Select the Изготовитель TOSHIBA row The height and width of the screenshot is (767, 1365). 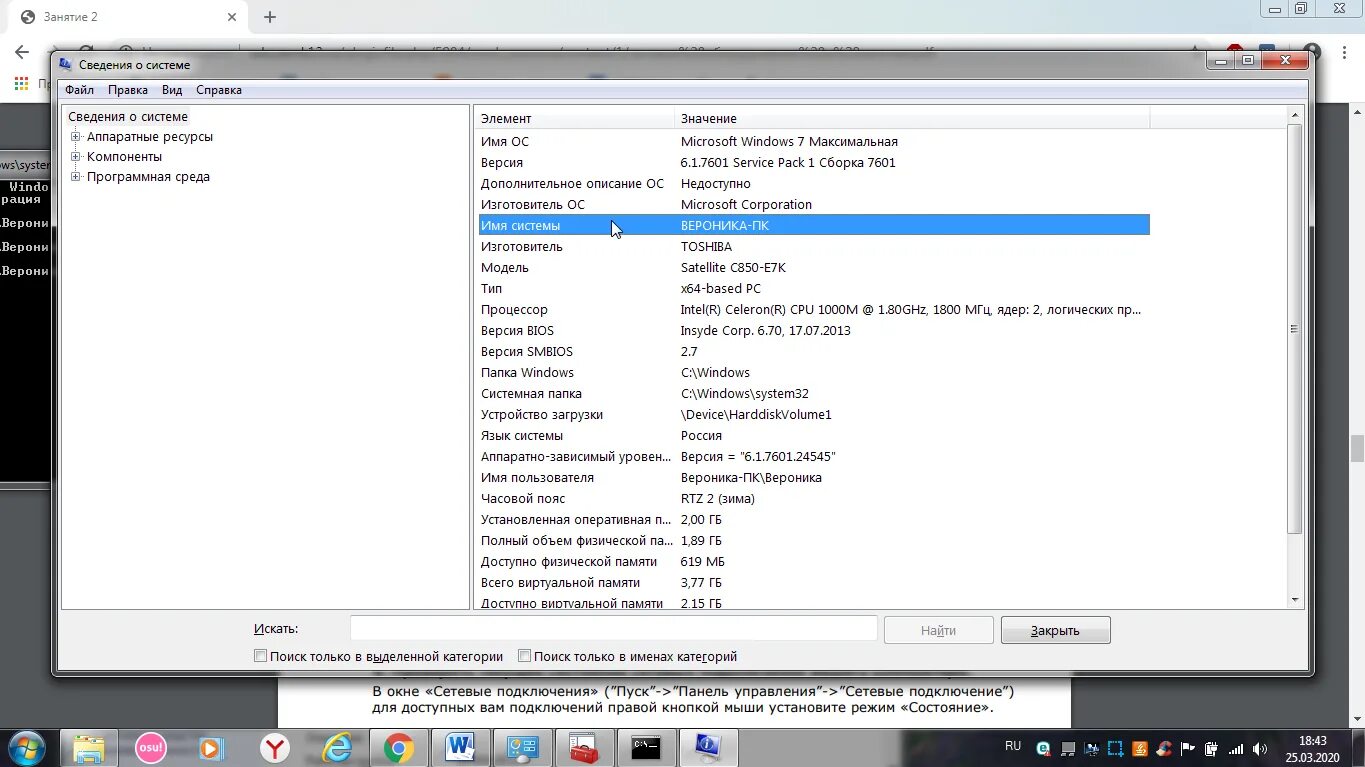coord(814,247)
